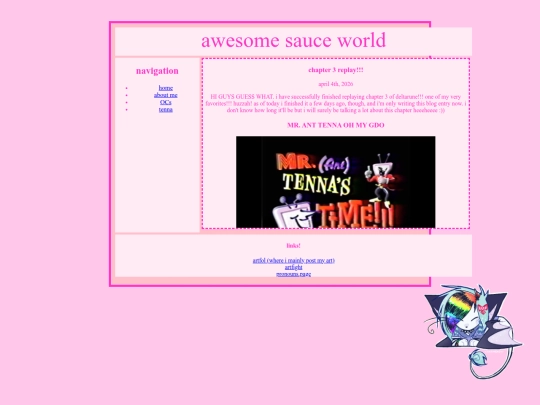Visit the tenna page link

coord(166,110)
